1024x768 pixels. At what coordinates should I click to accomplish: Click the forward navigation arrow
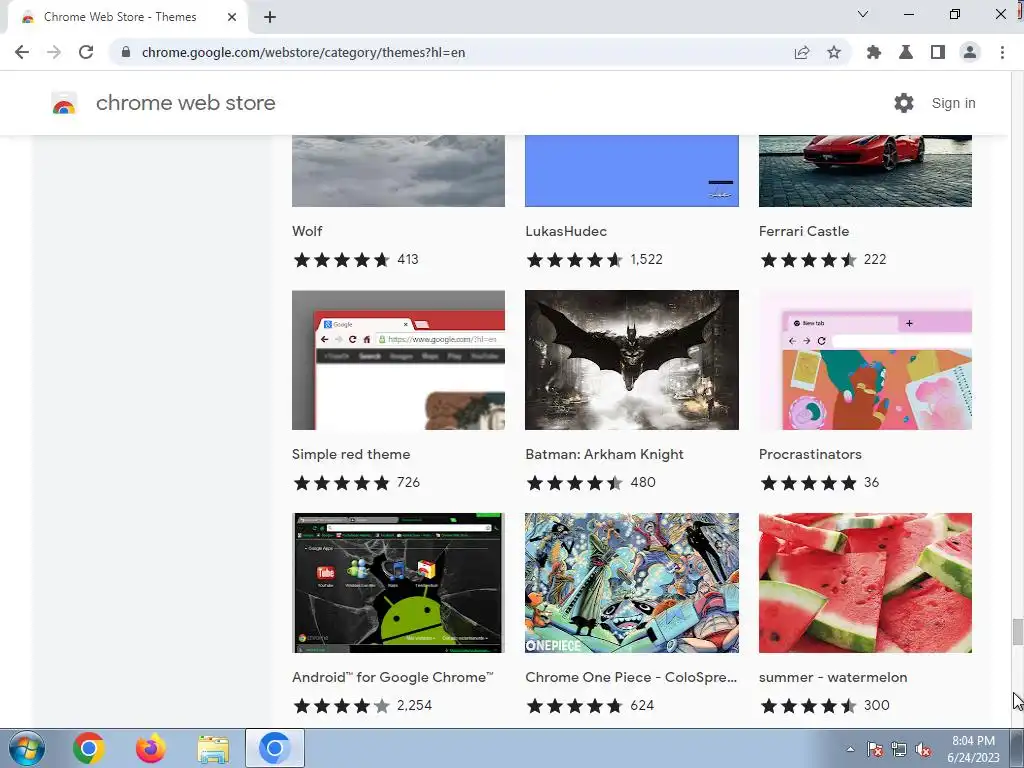point(54,52)
